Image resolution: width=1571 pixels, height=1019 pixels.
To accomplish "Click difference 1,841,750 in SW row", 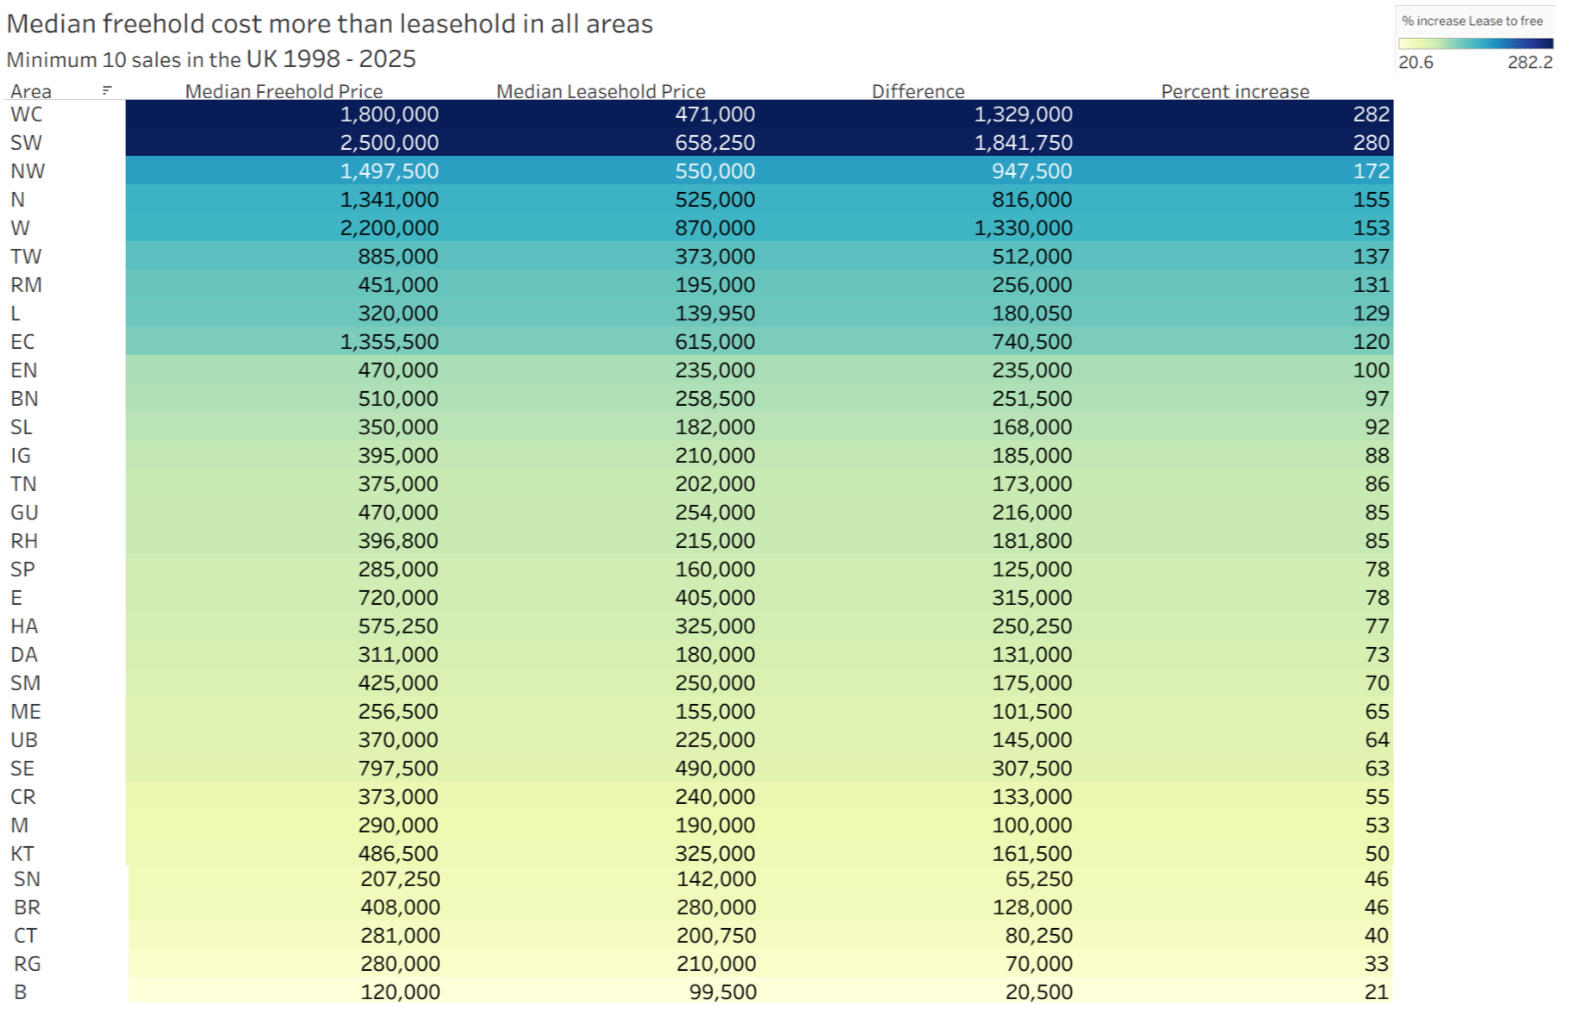I will tap(1023, 142).
